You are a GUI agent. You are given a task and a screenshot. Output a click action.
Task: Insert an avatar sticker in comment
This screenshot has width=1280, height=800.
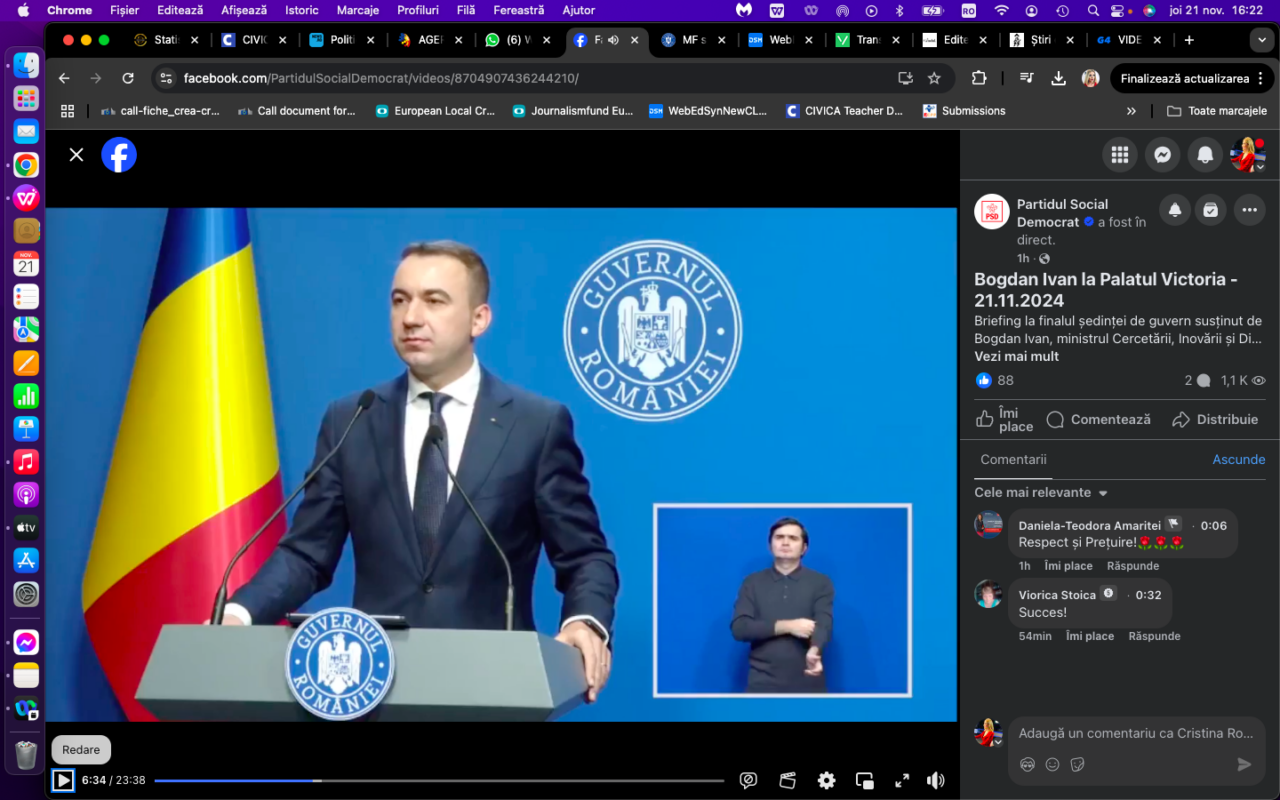[x=1027, y=764]
